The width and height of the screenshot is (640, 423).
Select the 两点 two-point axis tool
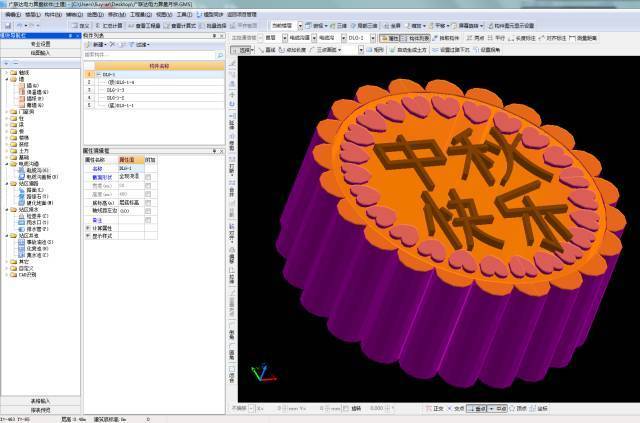point(475,38)
